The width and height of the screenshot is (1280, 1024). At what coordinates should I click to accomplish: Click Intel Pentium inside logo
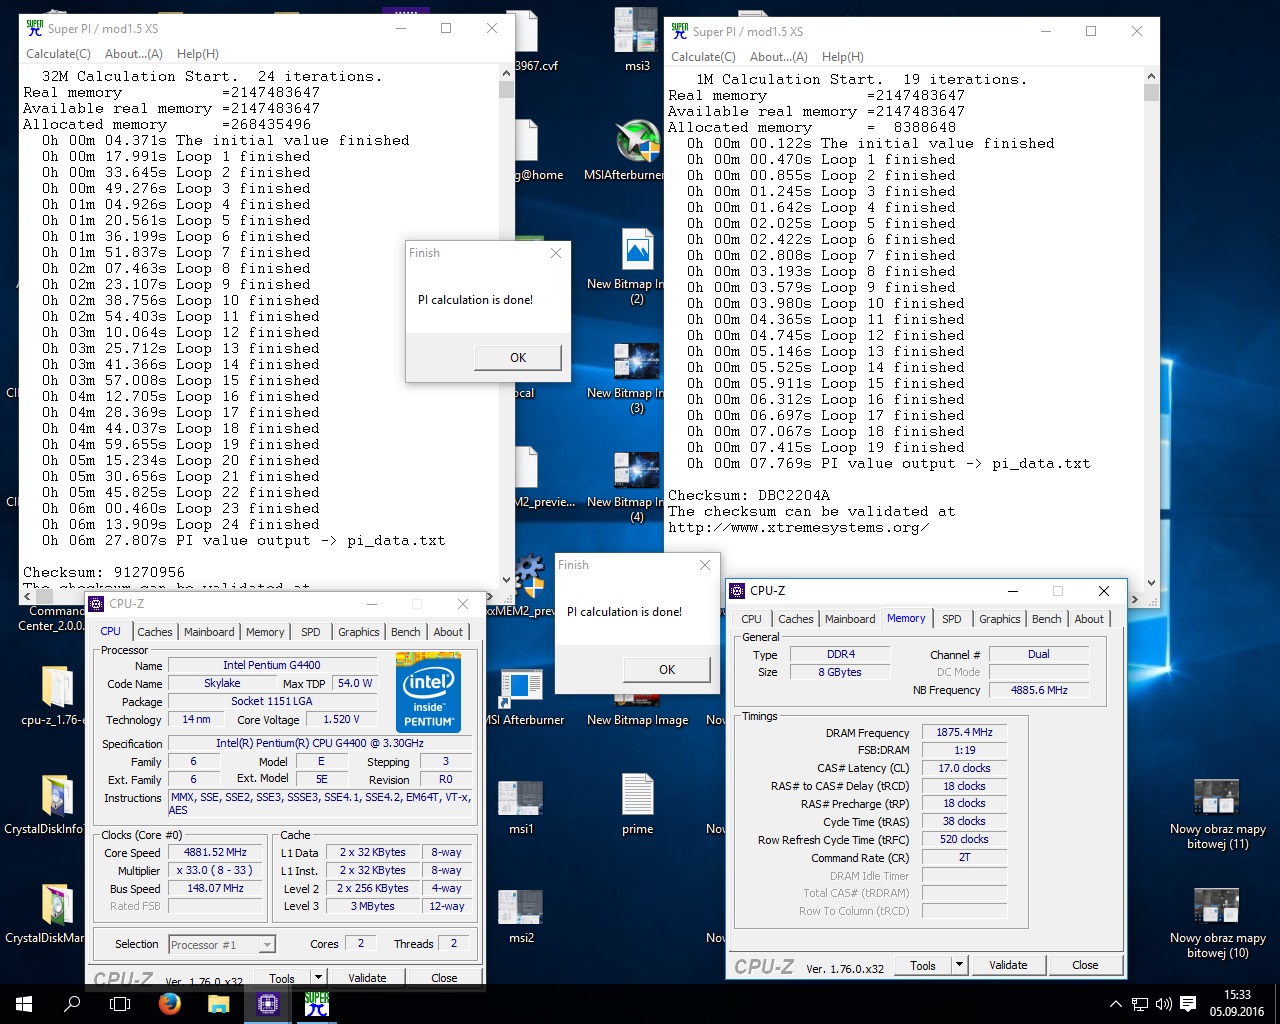(428, 692)
